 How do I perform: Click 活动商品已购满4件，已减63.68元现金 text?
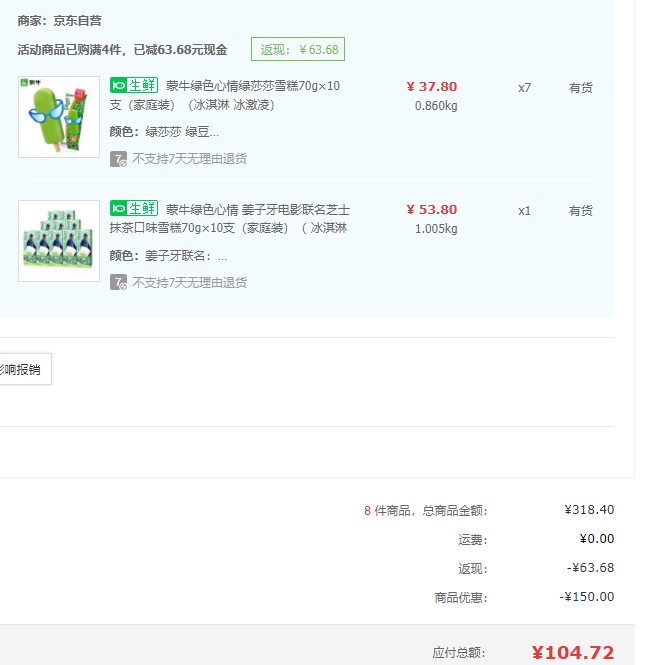coord(122,50)
